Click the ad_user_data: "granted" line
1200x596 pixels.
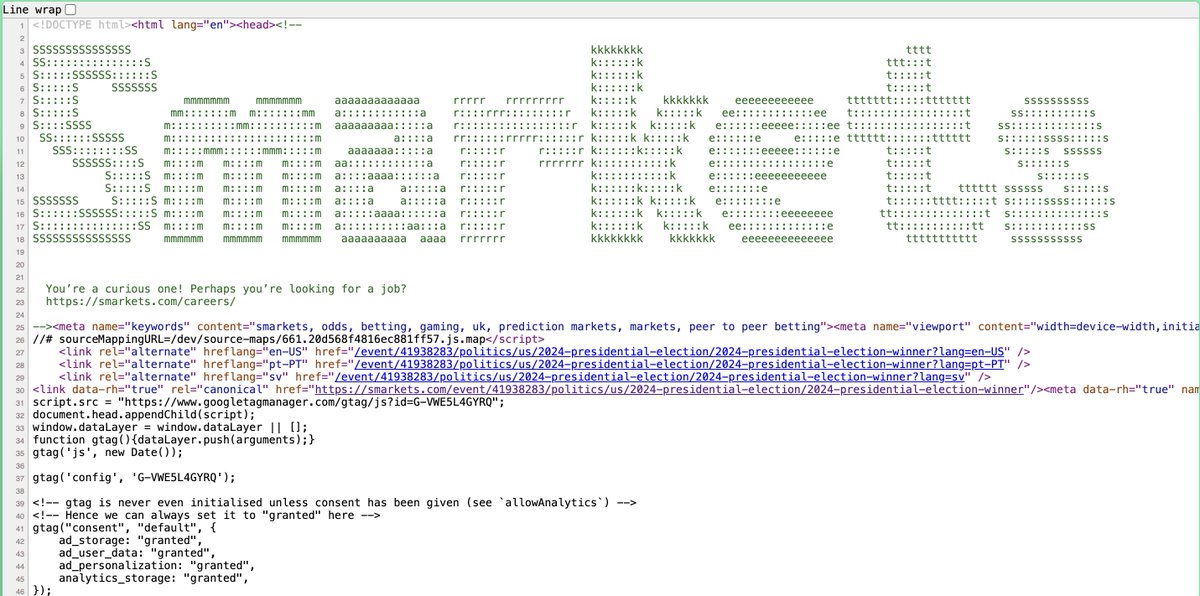[x=138, y=553]
